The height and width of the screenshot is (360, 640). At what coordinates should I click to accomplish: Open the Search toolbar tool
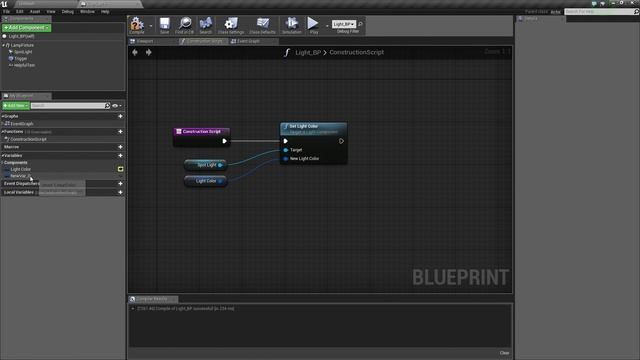tap(206, 25)
